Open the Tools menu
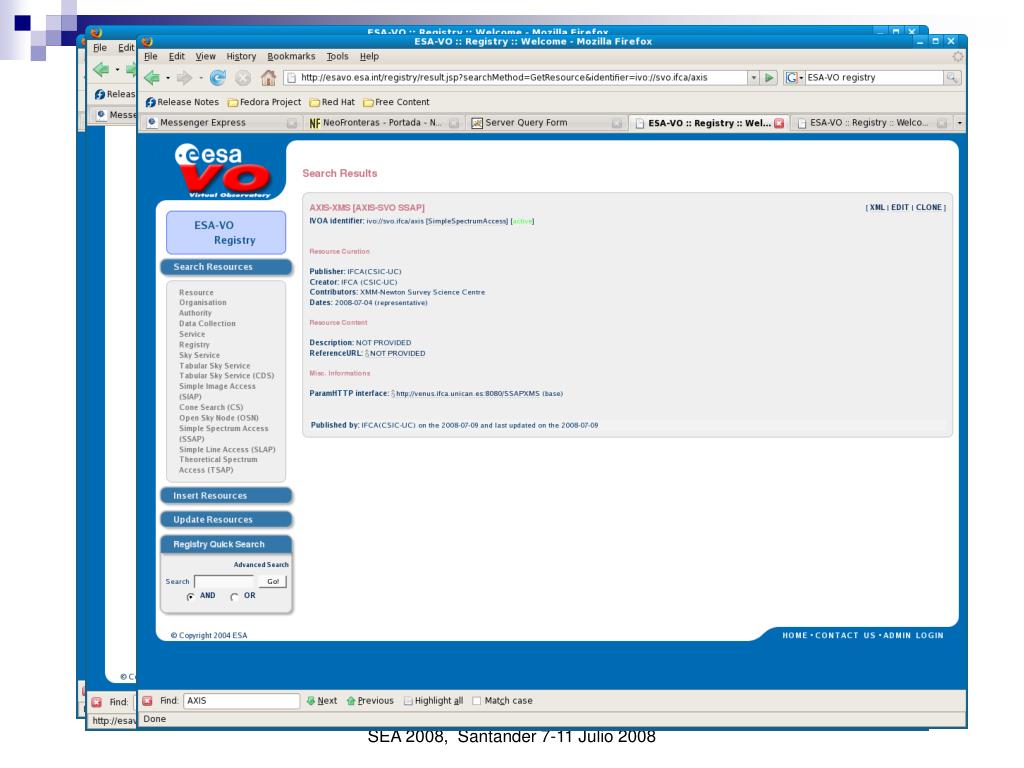 click(338, 57)
